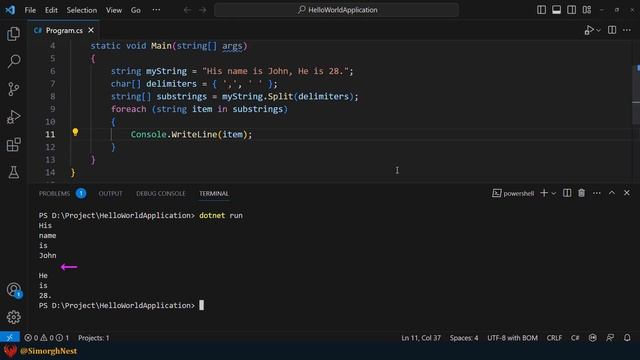Screen dimensions: 640x360
Task: Open remote window indicator in status bar
Action: 10,338
